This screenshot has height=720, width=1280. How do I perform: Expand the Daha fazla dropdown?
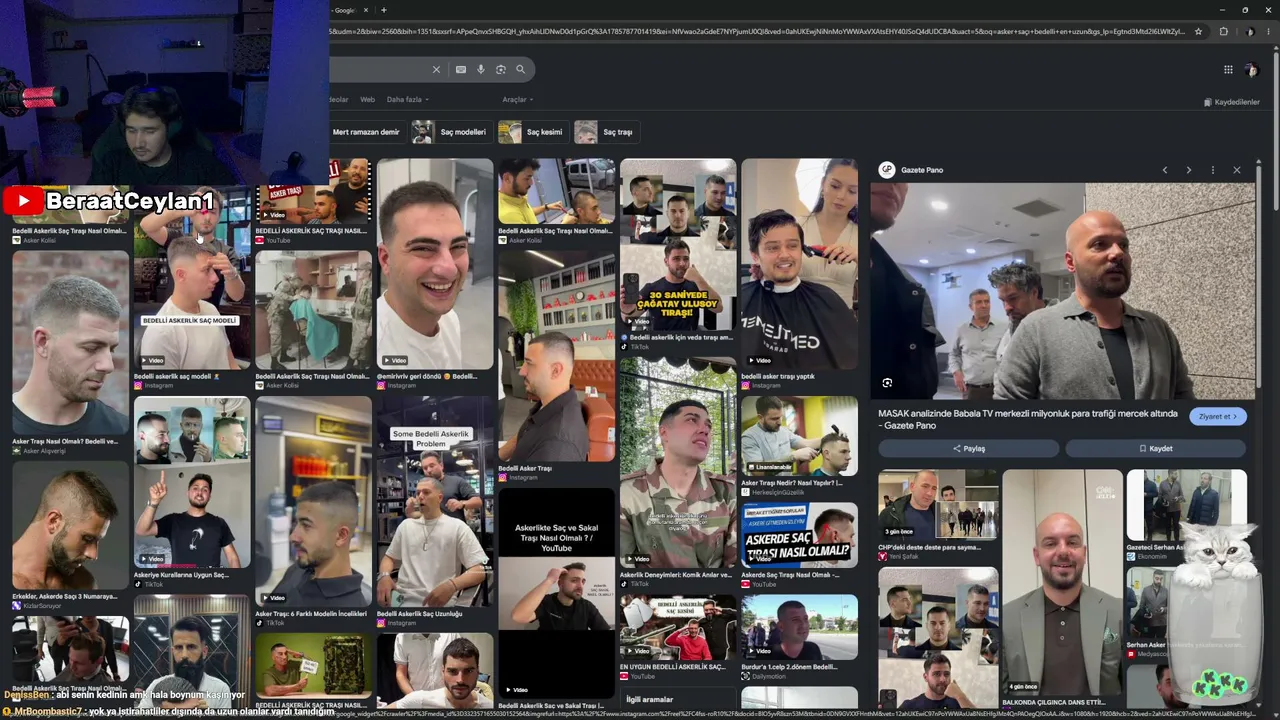coord(408,100)
